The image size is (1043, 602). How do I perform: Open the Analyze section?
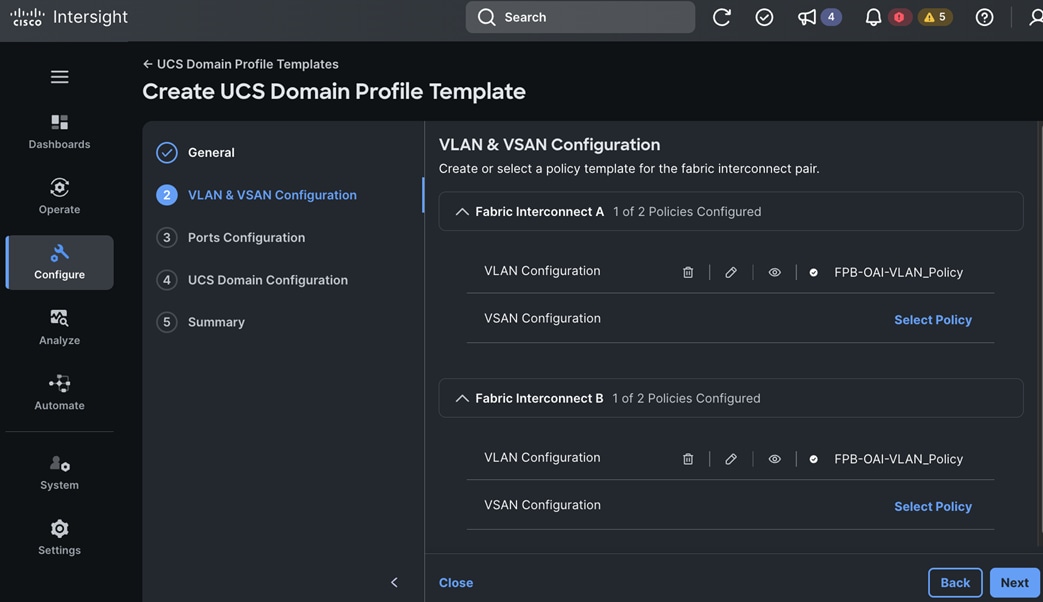tap(59, 327)
